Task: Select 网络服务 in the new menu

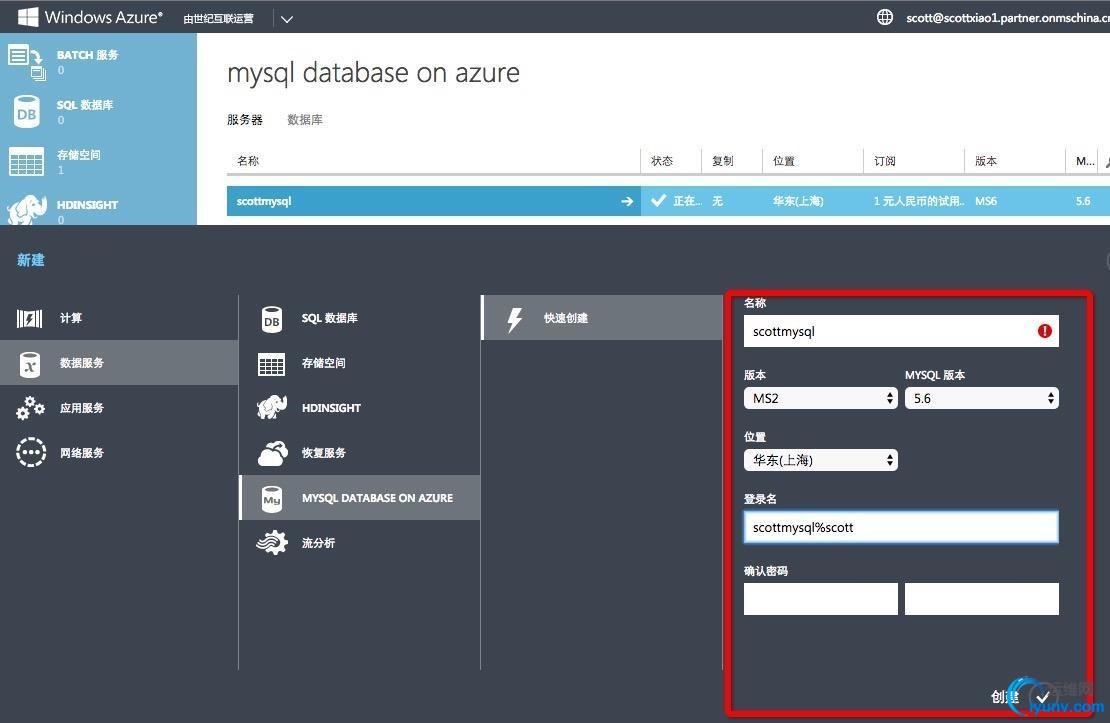Action: (119, 452)
